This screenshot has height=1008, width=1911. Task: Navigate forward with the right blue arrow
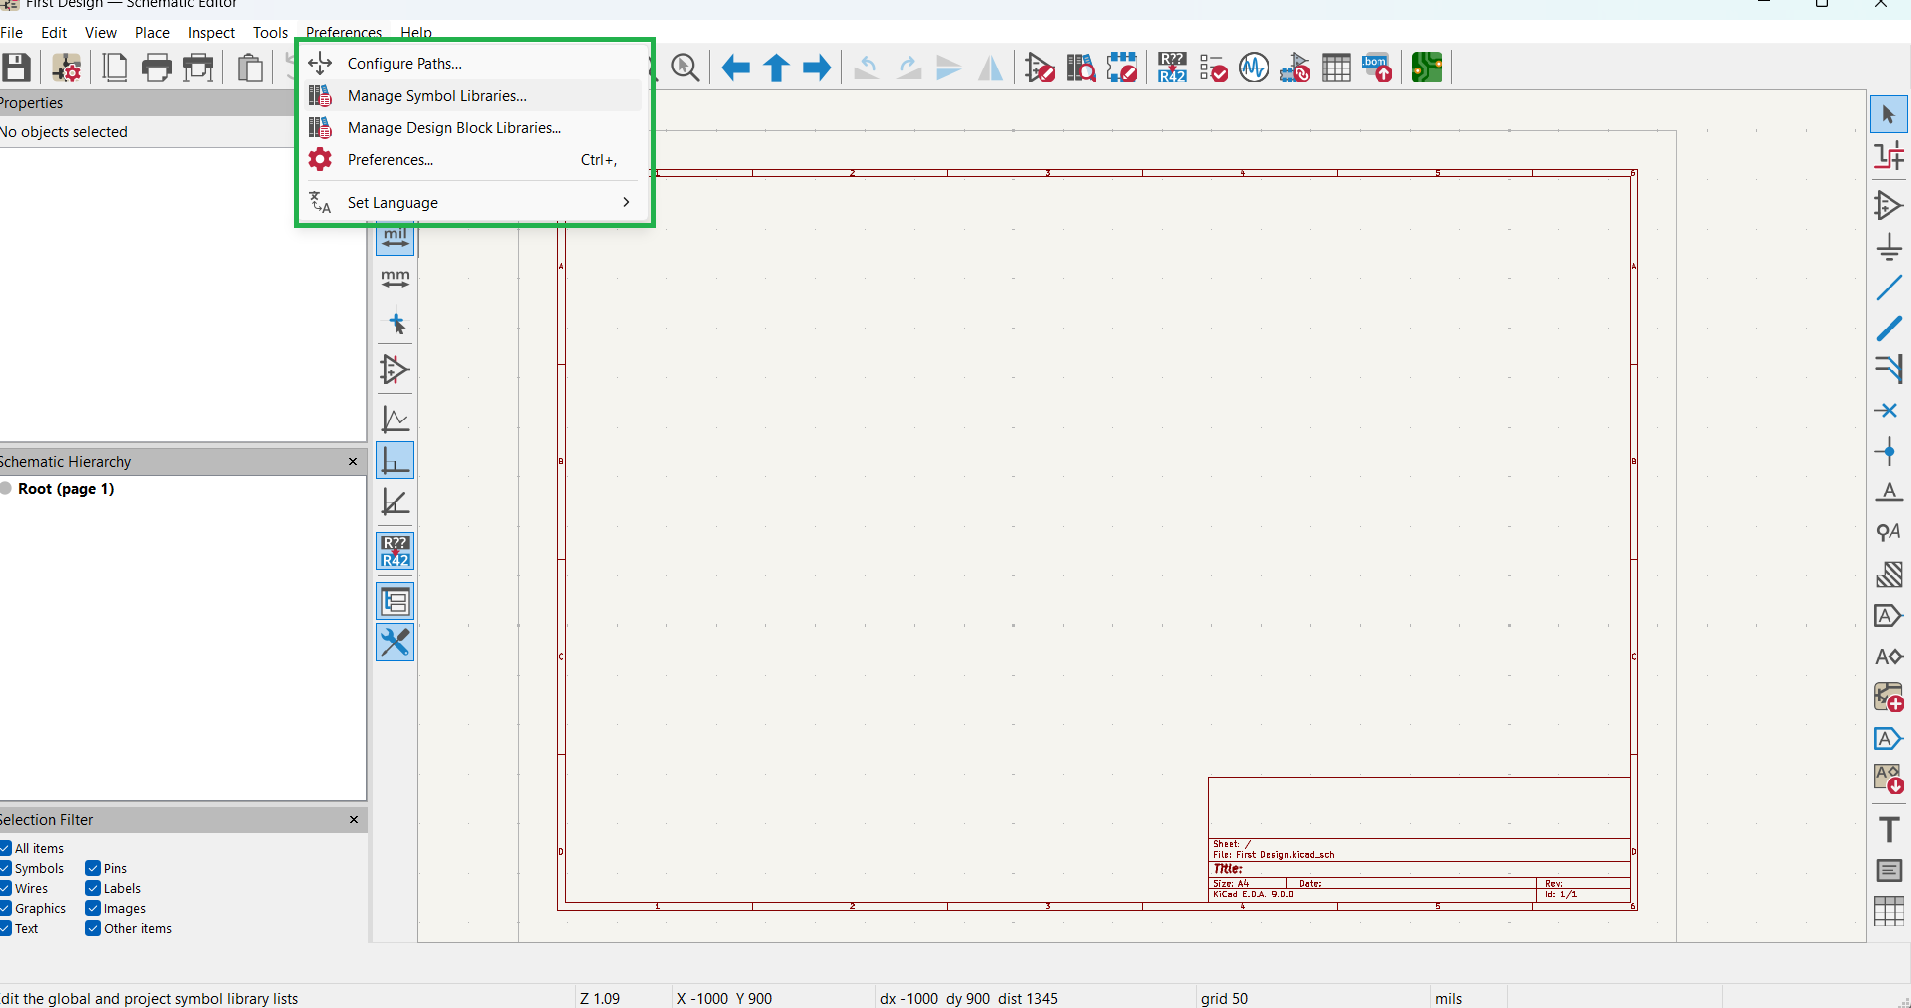tap(817, 68)
